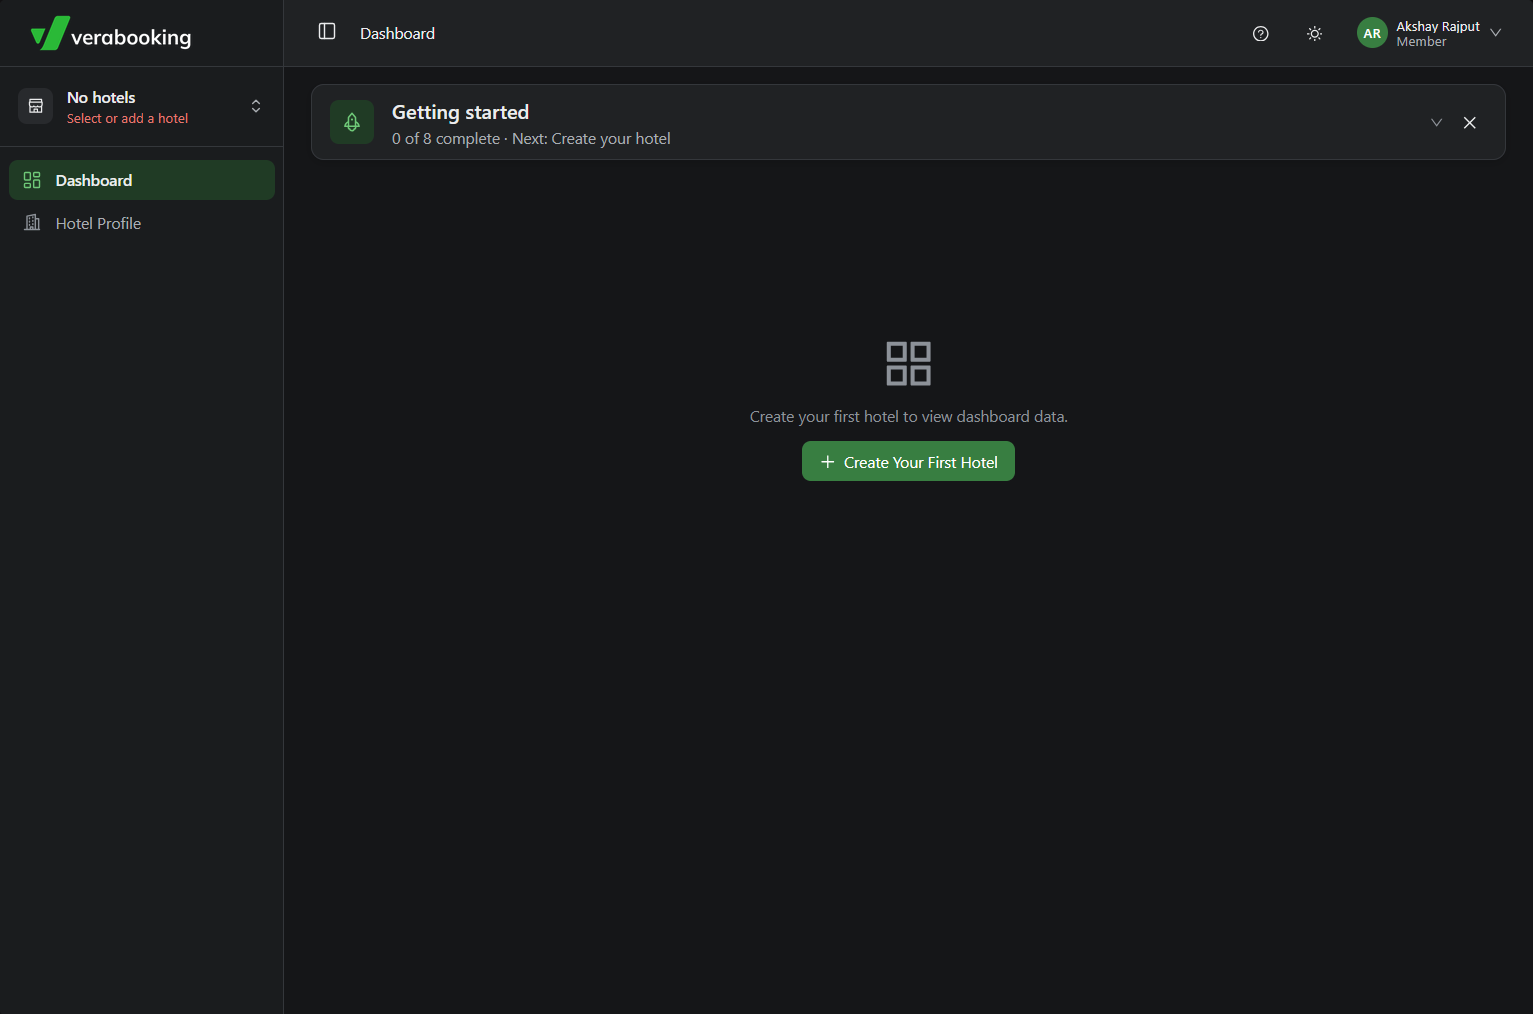This screenshot has width=1533, height=1014.
Task: Expand the Getting started checklist chevron
Action: tap(1436, 122)
